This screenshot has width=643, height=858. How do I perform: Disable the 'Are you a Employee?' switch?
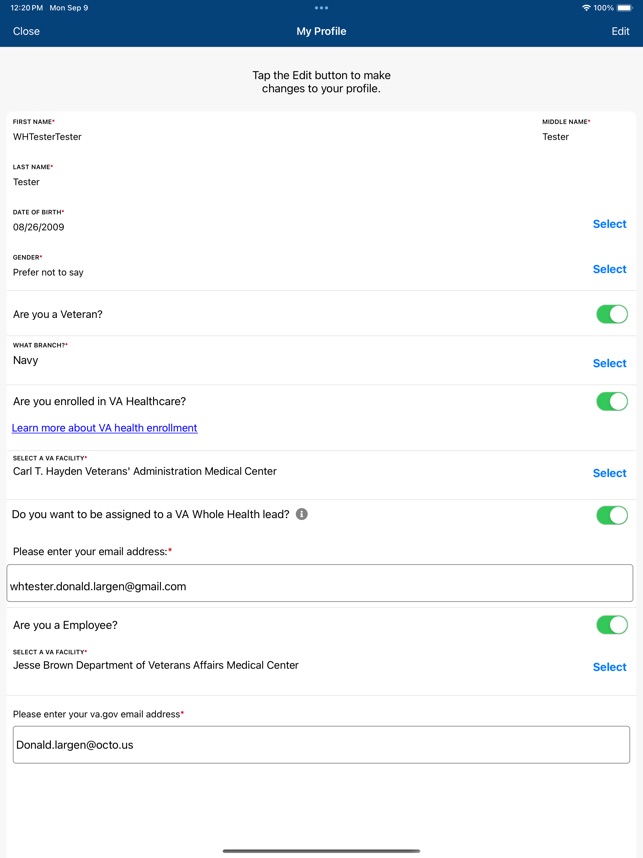pyautogui.click(x=611, y=624)
